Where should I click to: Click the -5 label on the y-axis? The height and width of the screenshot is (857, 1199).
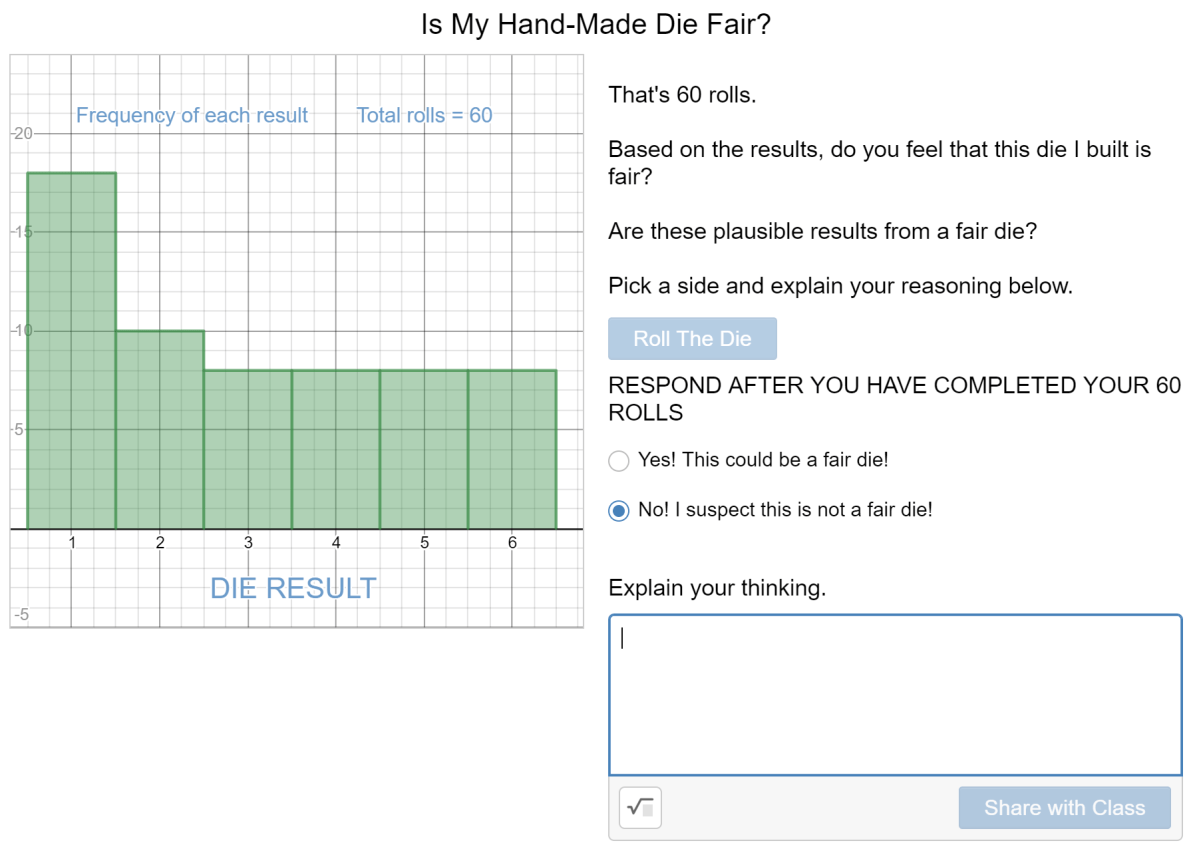[21, 615]
